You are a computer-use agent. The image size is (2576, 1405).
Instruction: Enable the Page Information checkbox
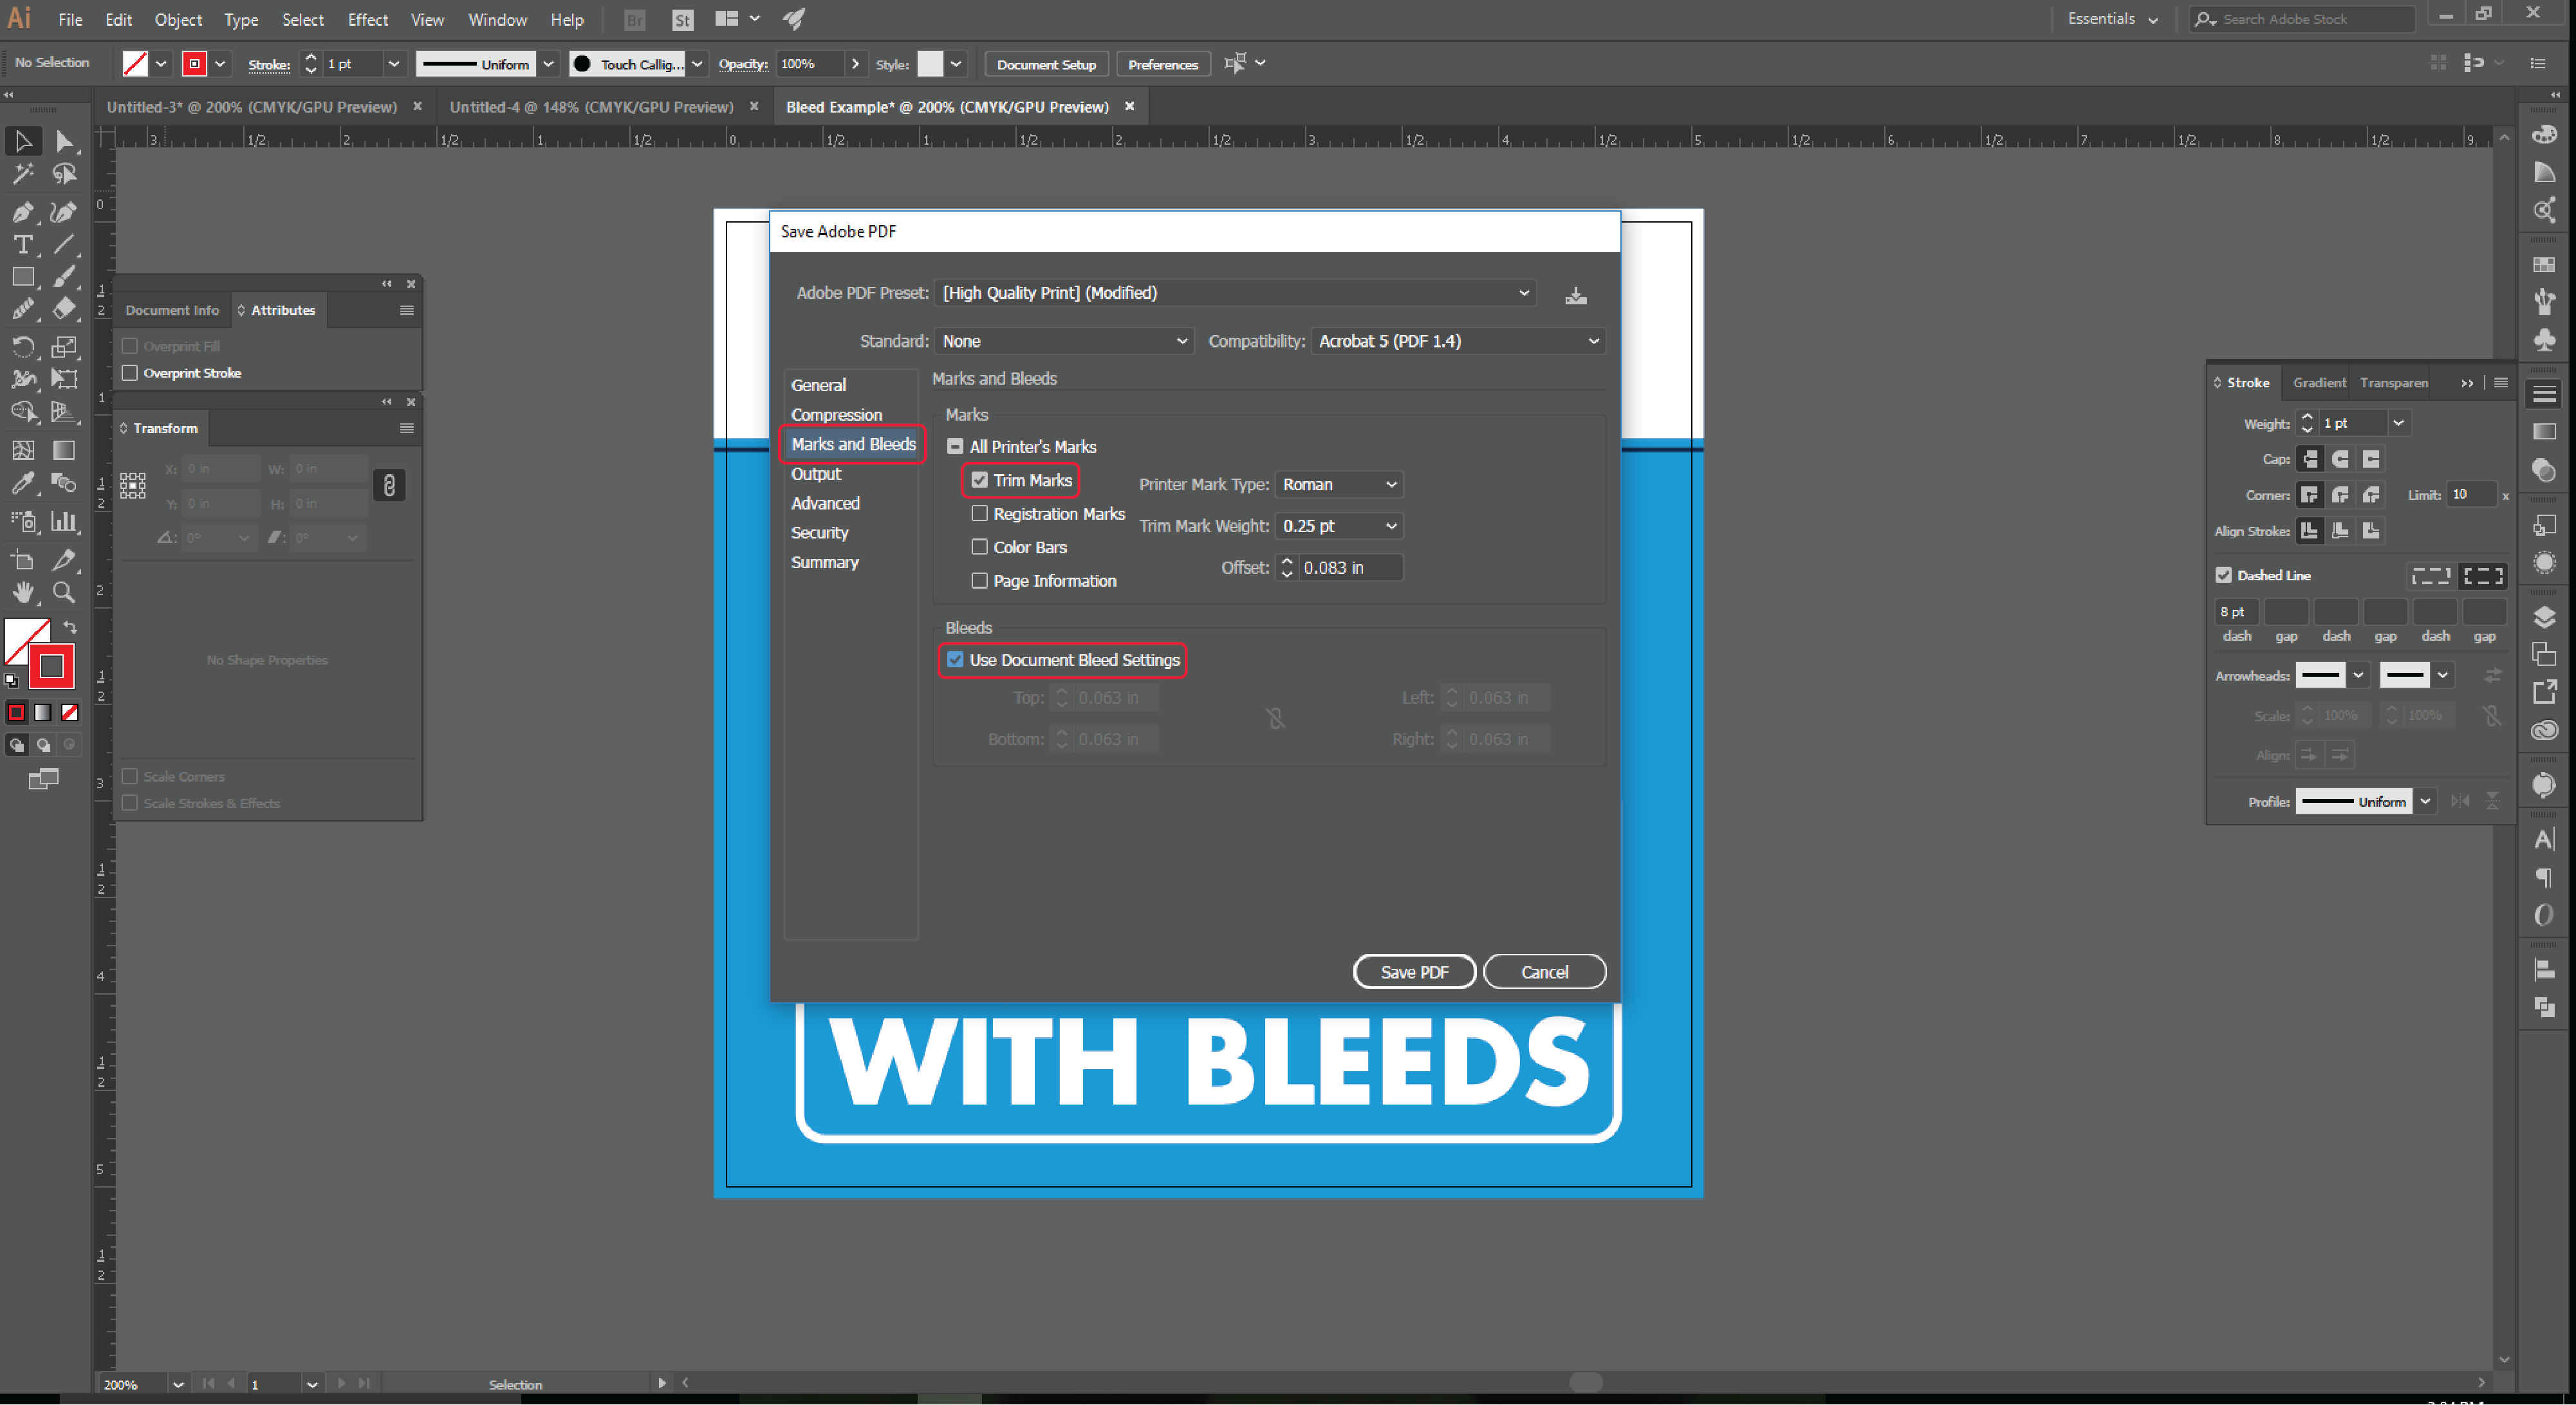[x=980, y=581]
